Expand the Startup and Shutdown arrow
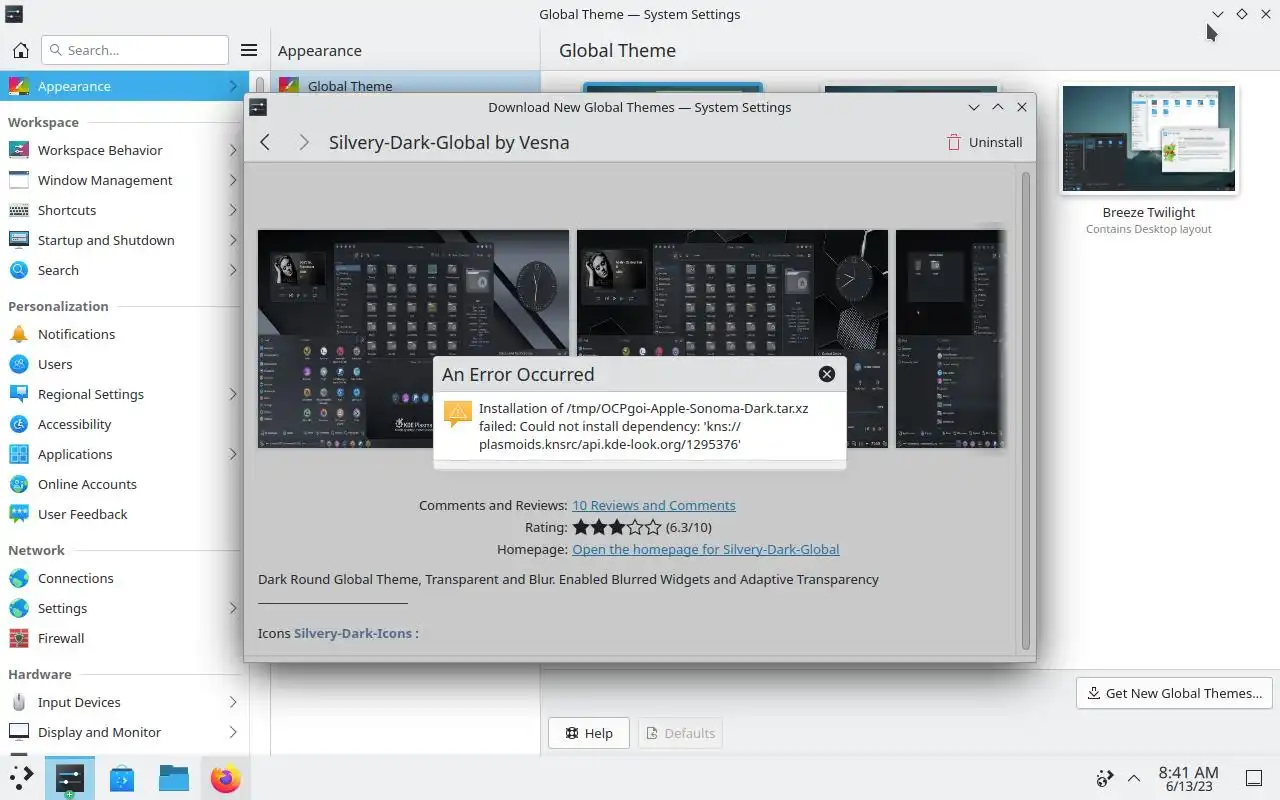1280x800 pixels. tap(233, 240)
